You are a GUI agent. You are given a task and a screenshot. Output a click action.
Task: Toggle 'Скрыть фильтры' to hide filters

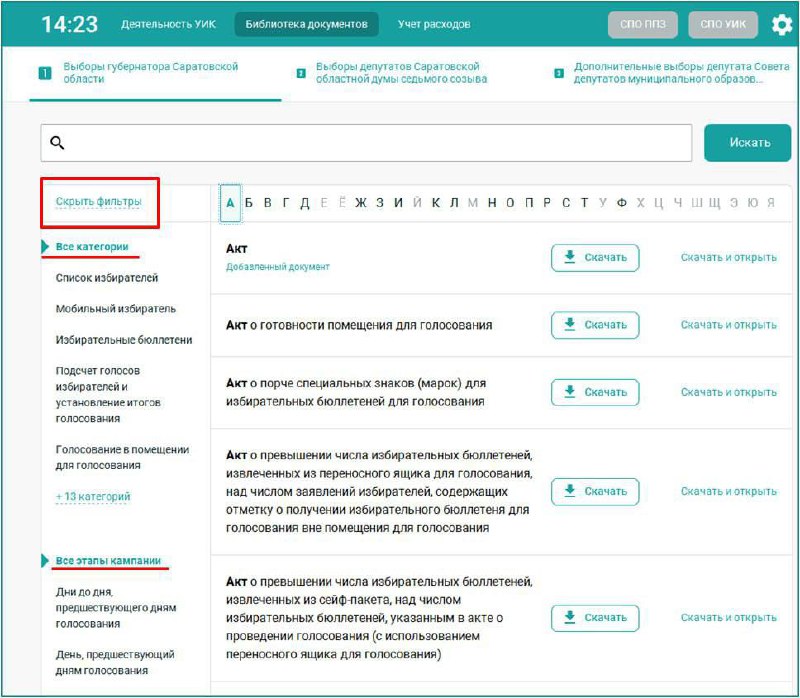click(98, 201)
